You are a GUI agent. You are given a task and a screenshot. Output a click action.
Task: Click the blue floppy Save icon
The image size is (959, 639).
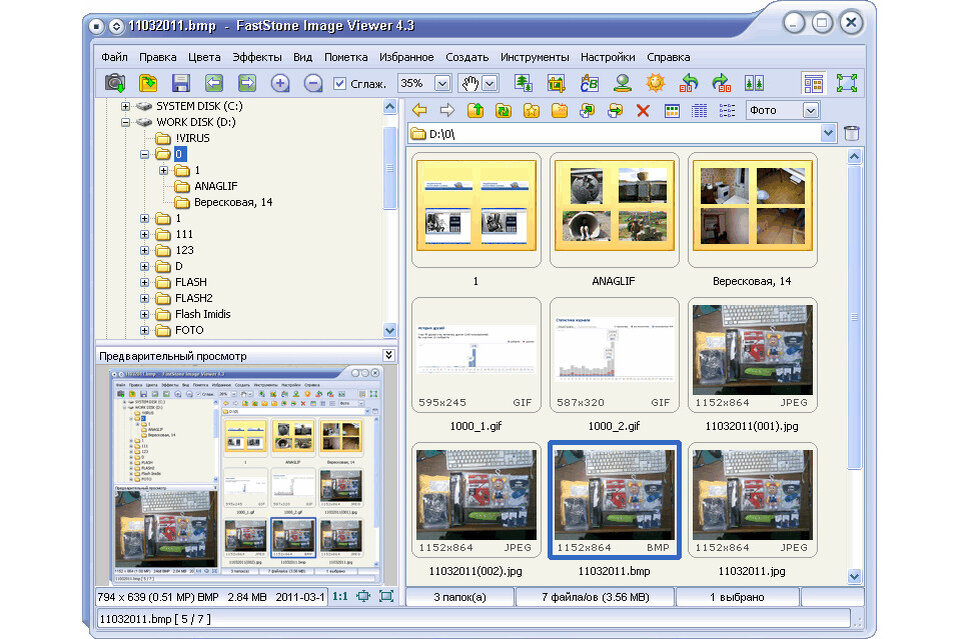[x=181, y=83]
